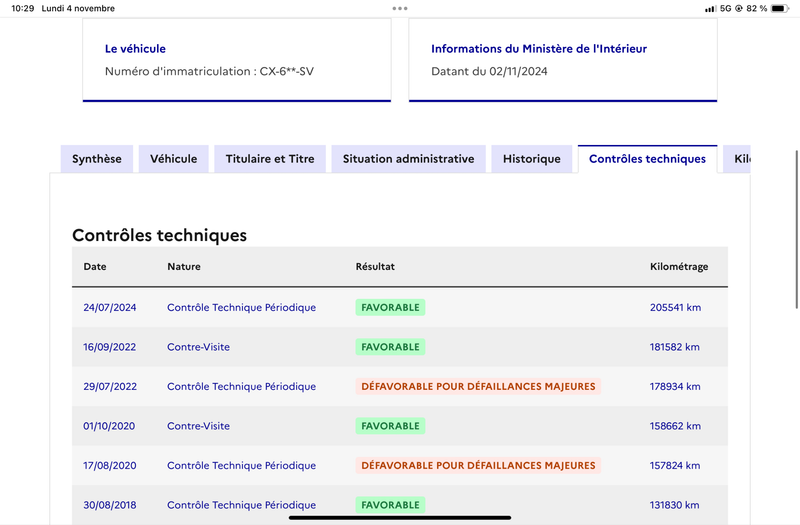Click Contrôle Technique Périodique in 30/08/2018 row
This screenshot has height=525, width=800.
(241, 505)
